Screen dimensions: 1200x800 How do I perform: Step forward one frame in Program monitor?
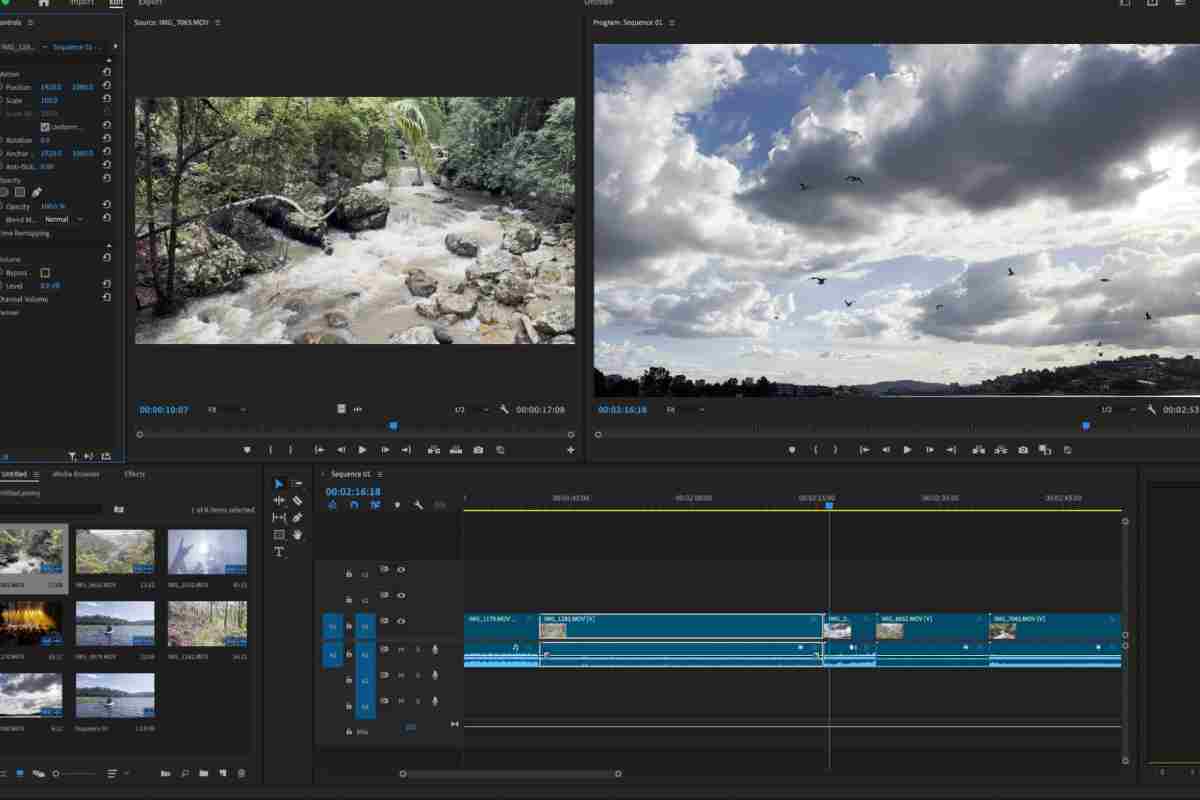click(x=929, y=450)
